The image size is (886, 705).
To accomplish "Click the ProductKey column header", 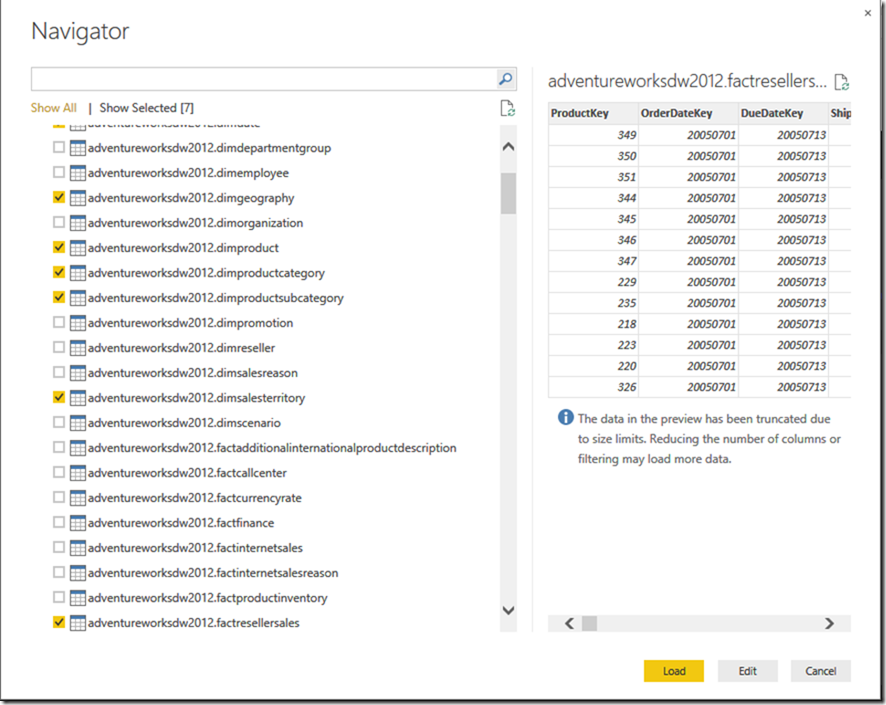I will [x=593, y=113].
